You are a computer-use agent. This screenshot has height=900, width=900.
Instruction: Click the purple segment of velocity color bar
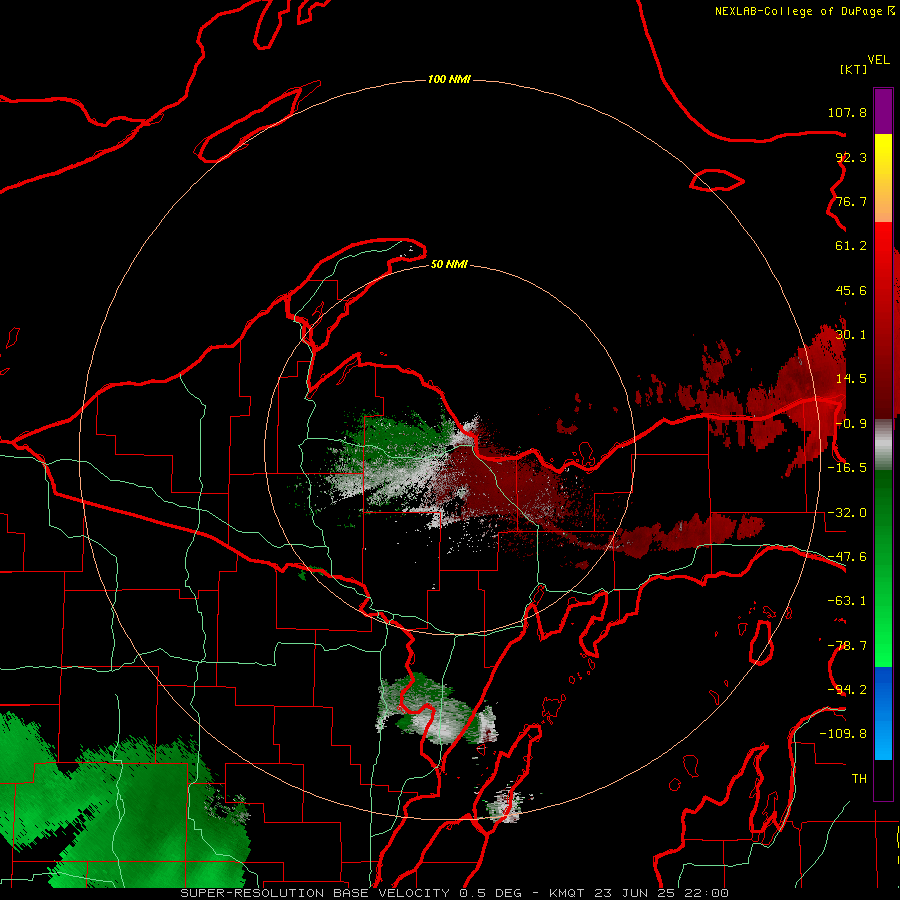(883, 111)
